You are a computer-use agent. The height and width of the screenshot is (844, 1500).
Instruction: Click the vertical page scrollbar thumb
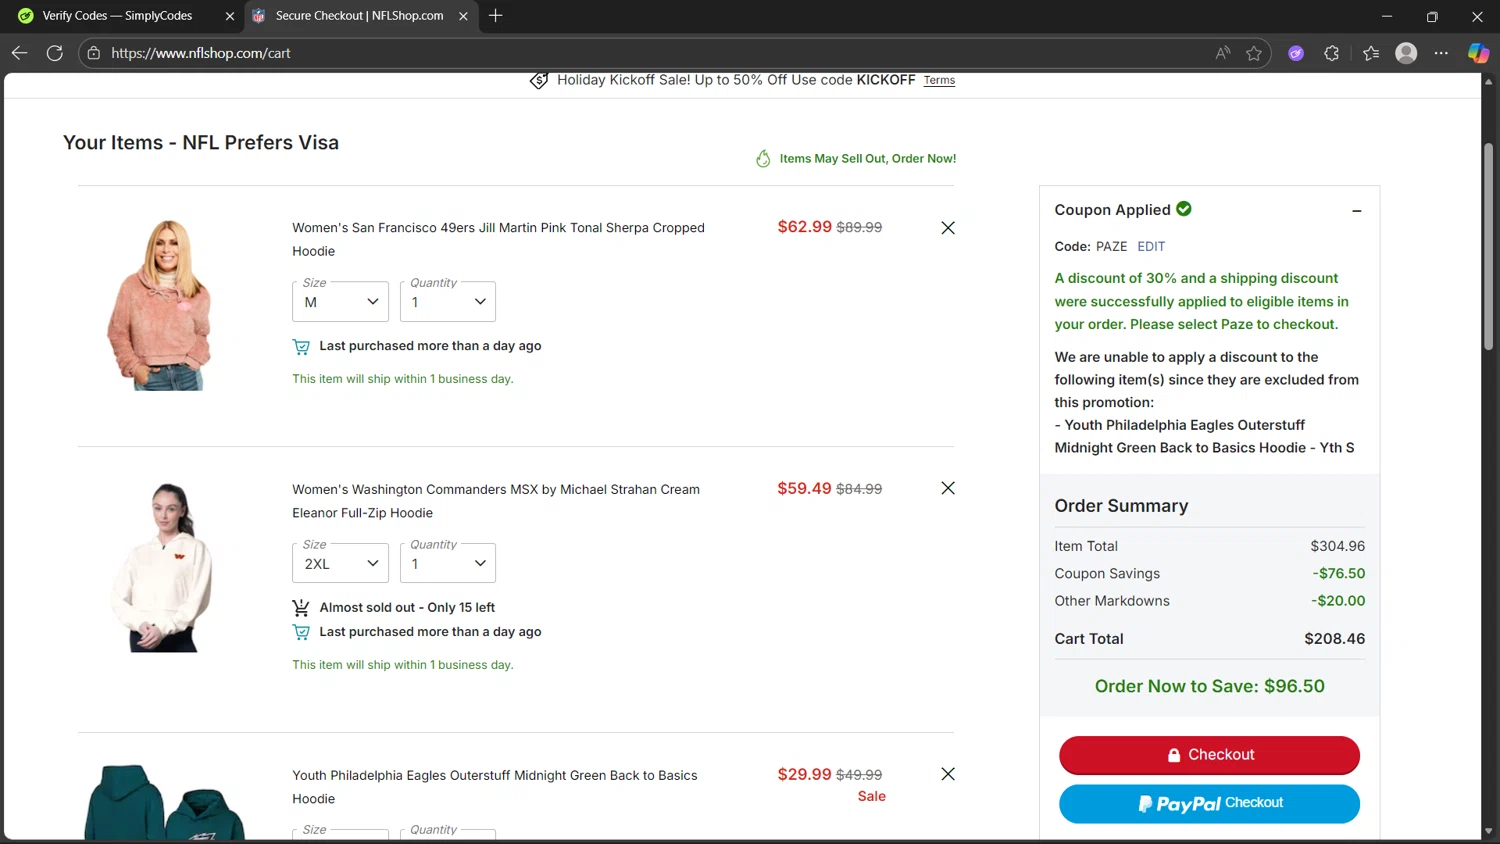click(x=1488, y=246)
